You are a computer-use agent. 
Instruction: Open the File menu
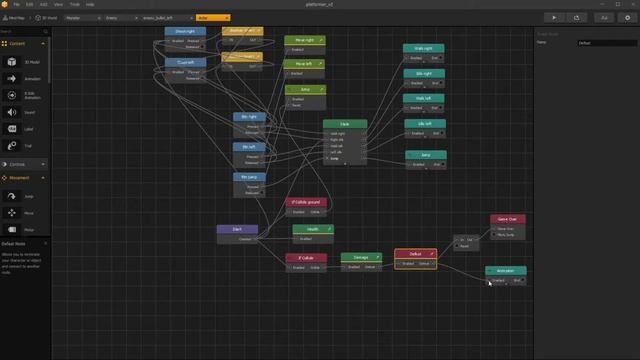click(16, 4)
